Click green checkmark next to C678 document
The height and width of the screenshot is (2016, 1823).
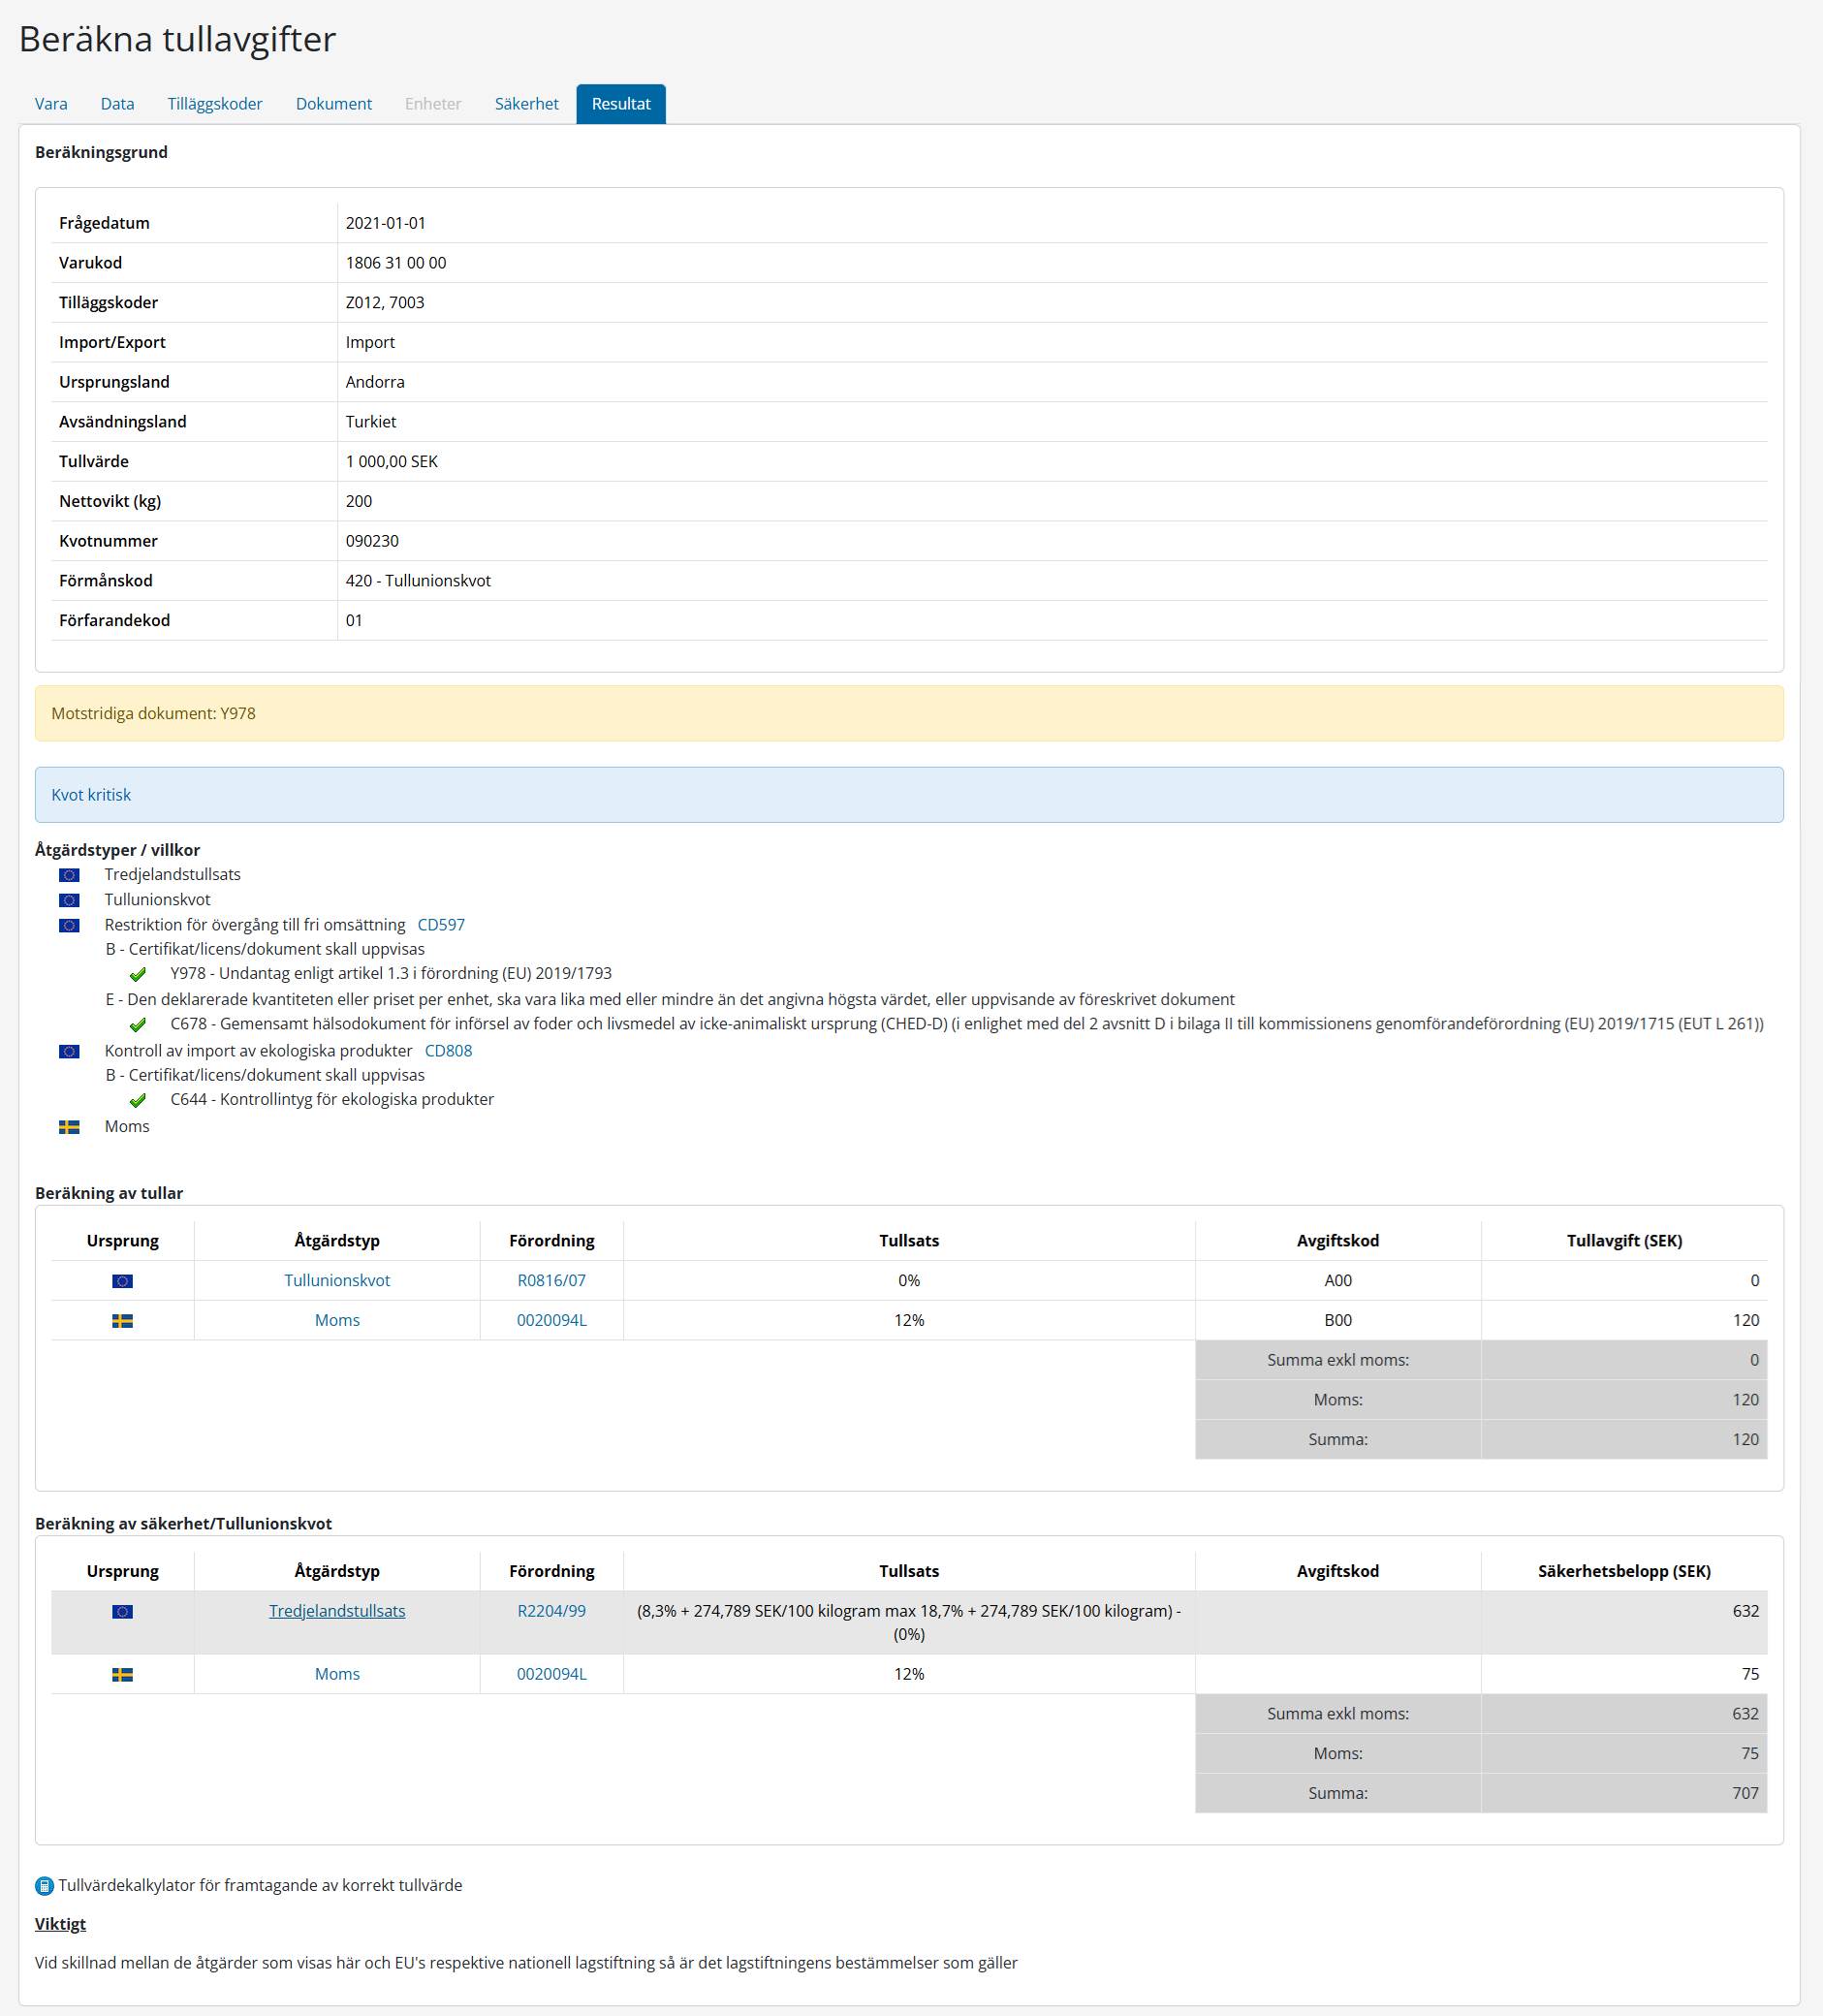click(138, 1025)
